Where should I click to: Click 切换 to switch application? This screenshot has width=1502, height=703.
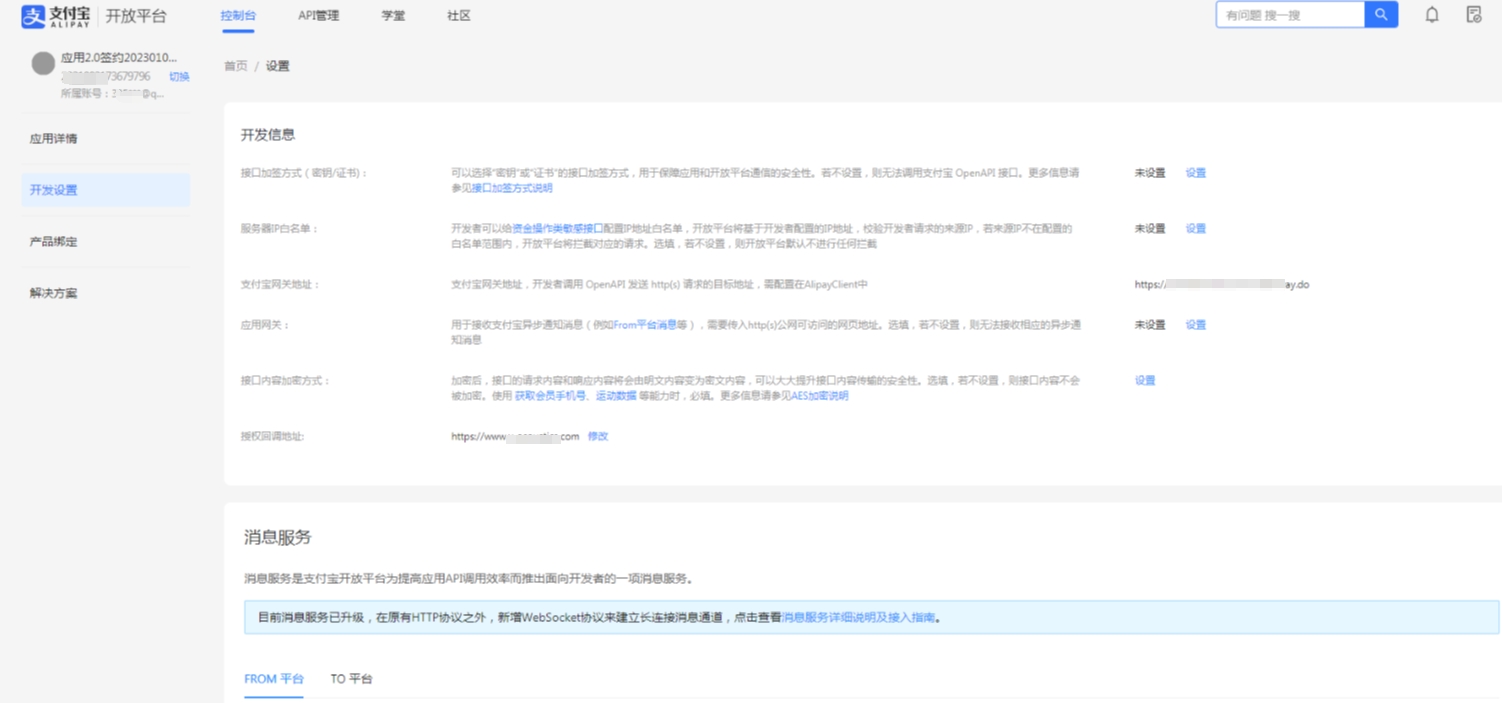(179, 77)
